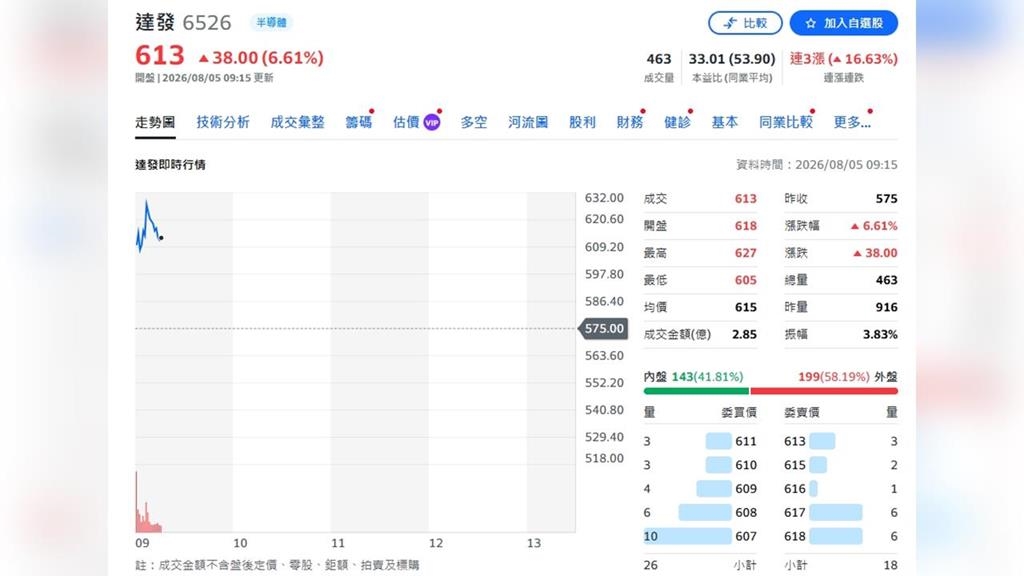Click the 均價 value 615

point(745,307)
